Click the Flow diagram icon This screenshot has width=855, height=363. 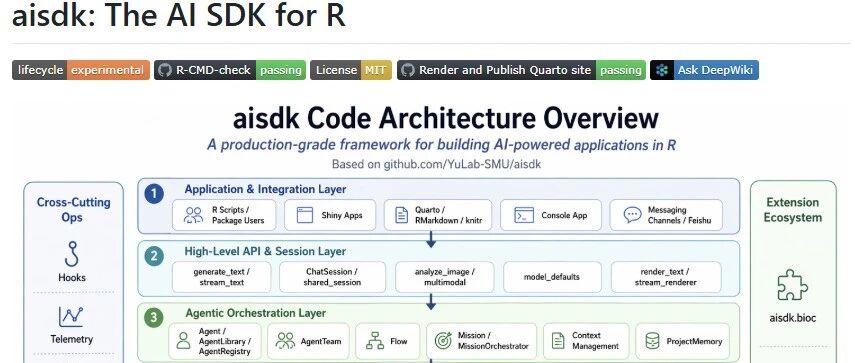(x=375, y=341)
